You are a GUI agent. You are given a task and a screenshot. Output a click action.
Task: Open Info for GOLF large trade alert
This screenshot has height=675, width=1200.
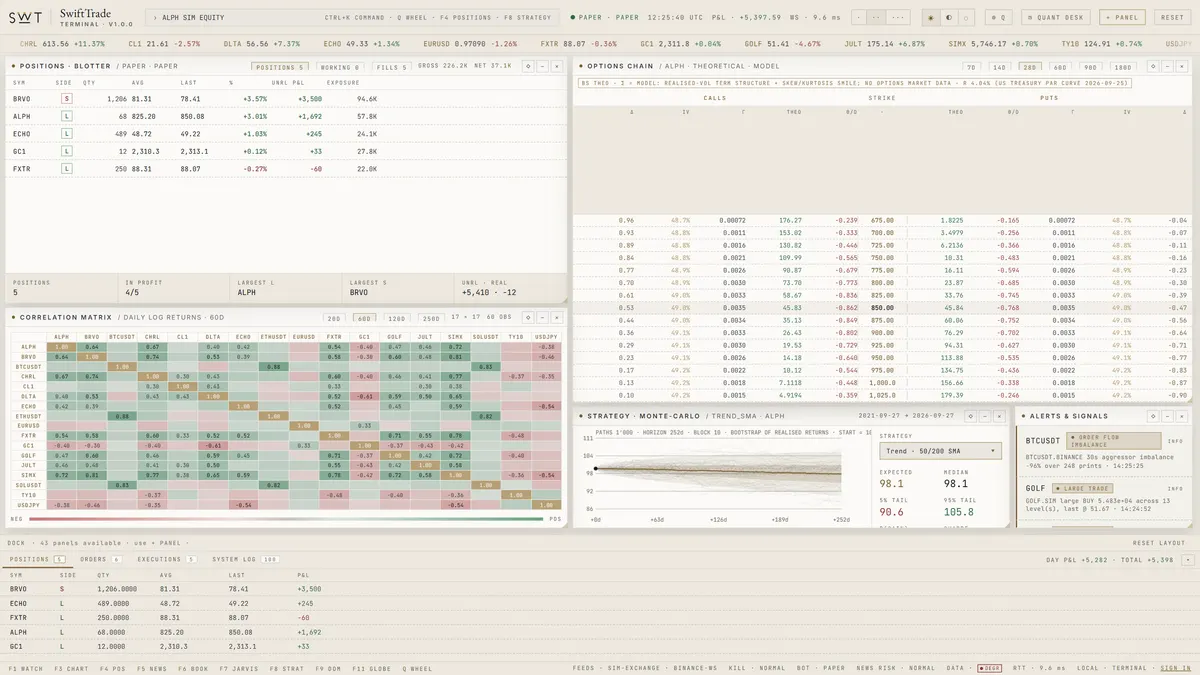coord(1175,488)
